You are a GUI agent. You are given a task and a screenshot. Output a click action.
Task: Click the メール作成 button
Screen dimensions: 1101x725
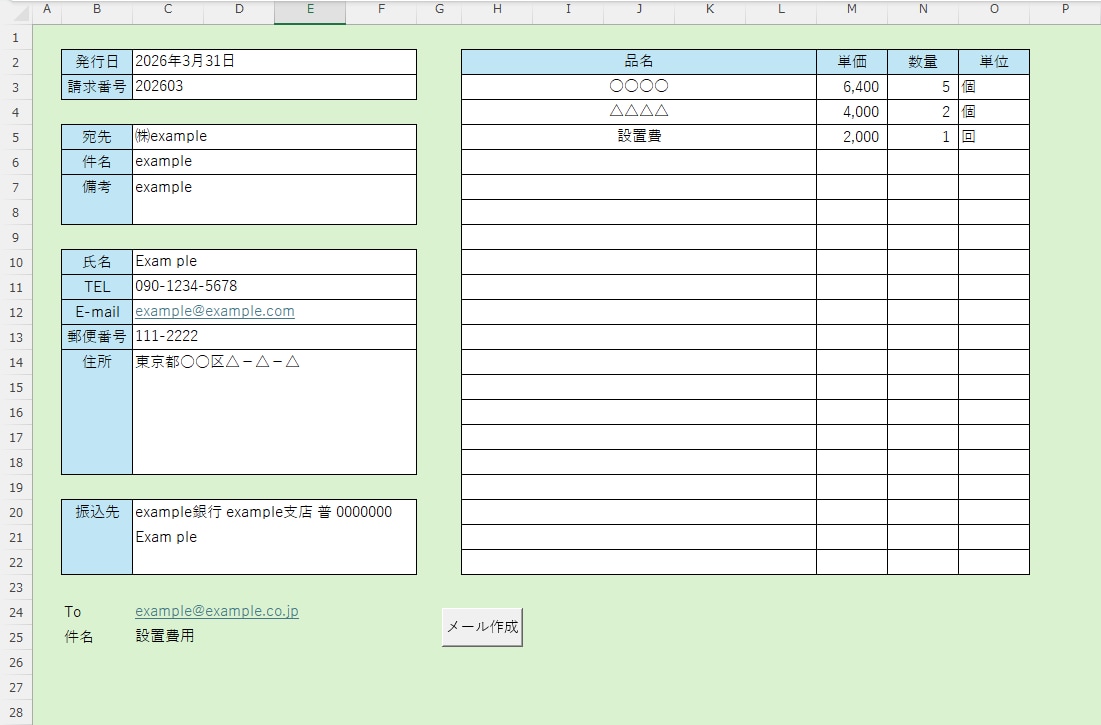click(482, 627)
